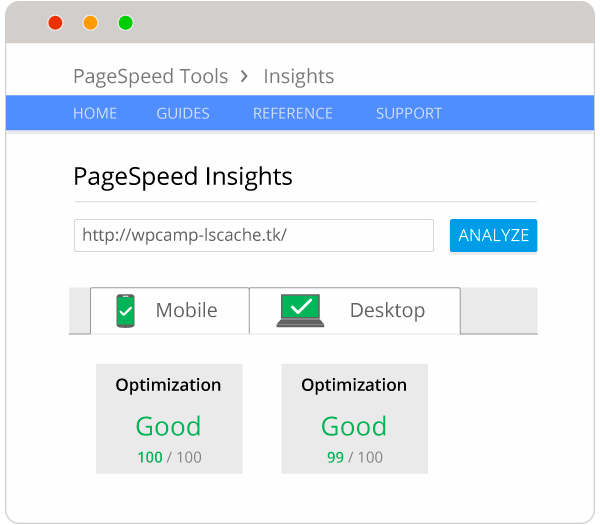The width and height of the screenshot is (600, 525).
Task: Click the desktop score 99 / 100
Action: tap(355, 457)
